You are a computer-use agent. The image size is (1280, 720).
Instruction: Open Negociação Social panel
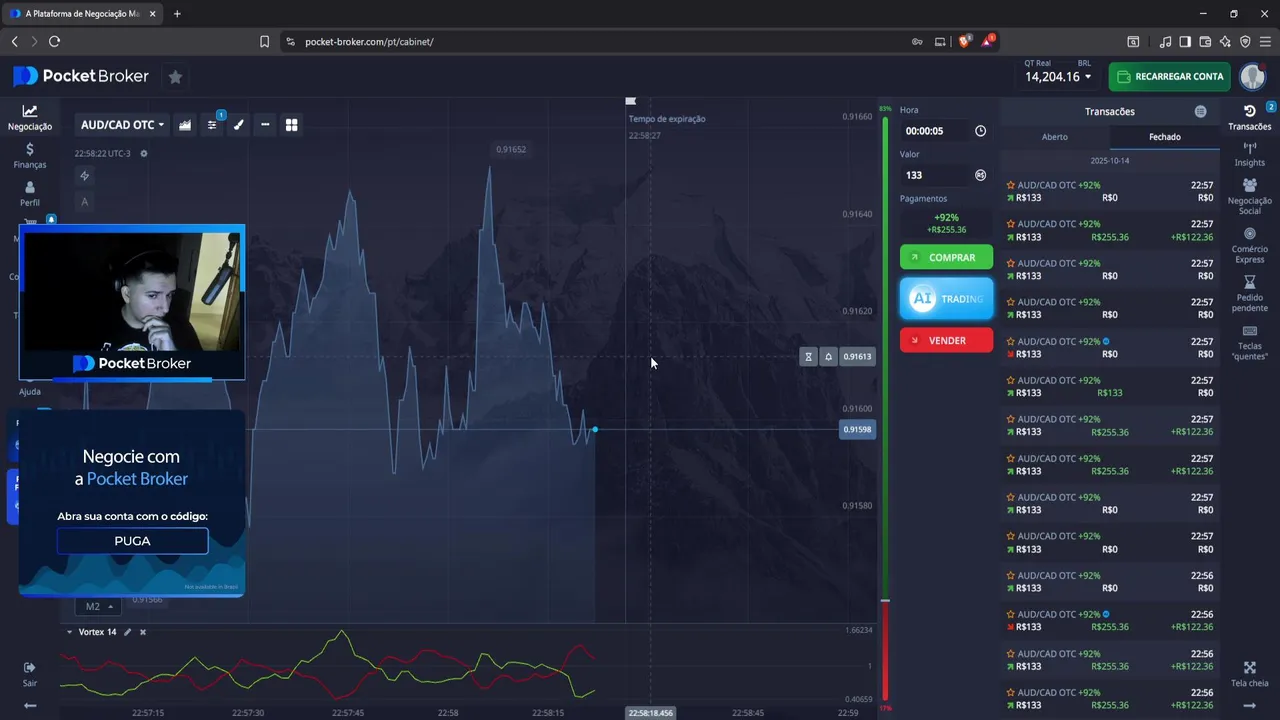coord(1249,197)
